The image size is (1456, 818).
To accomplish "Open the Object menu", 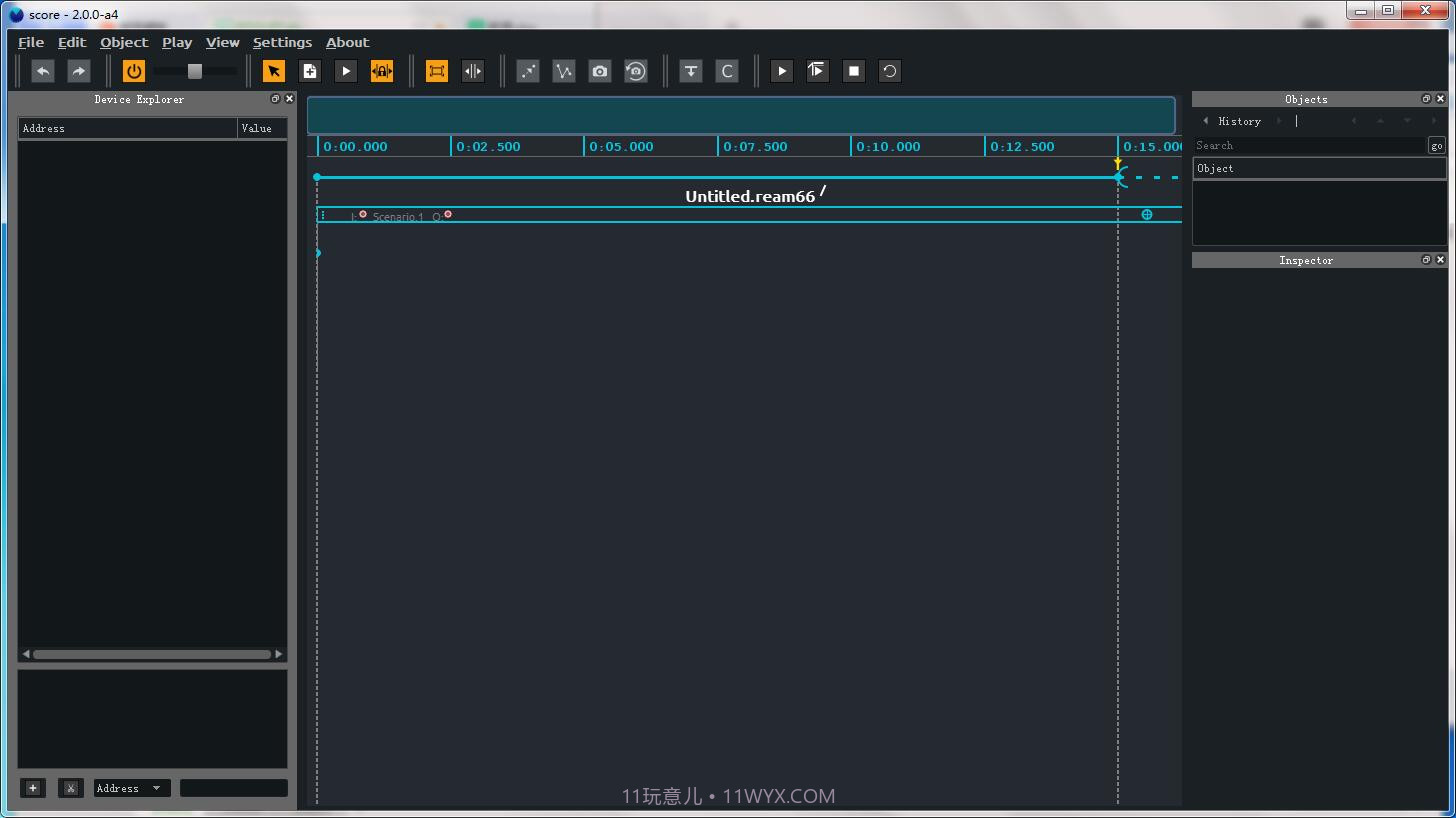I will coord(124,42).
